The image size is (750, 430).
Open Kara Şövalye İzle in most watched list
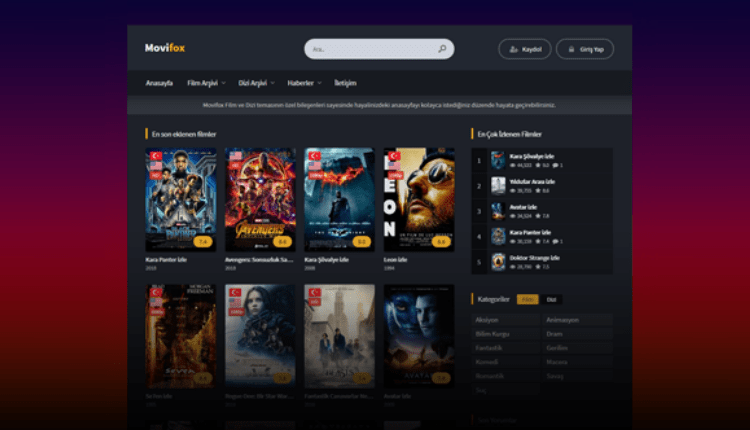[531, 156]
